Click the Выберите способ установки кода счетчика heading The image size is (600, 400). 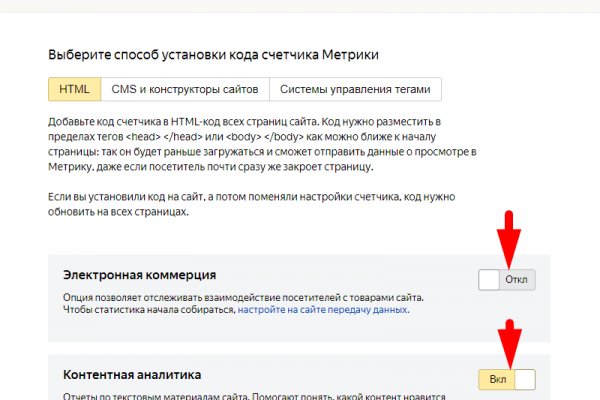click(x=213, y=55)
